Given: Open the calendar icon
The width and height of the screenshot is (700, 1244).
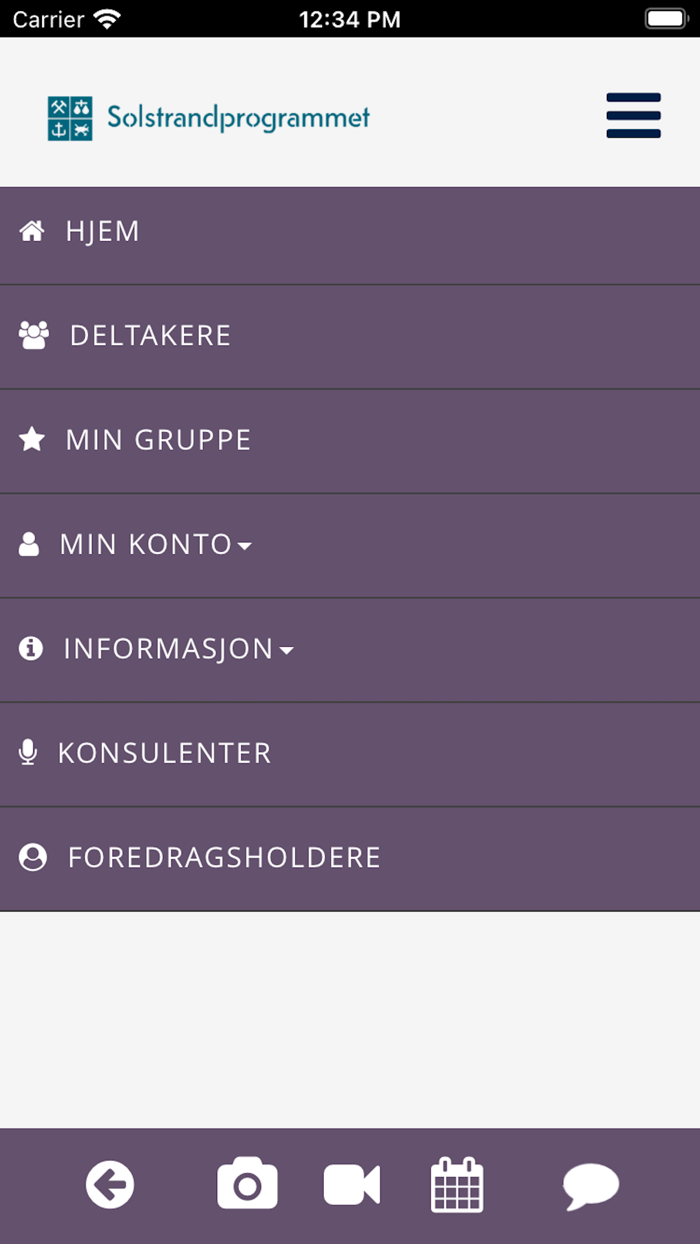Looking at the screenshot, I should 457,1186.
